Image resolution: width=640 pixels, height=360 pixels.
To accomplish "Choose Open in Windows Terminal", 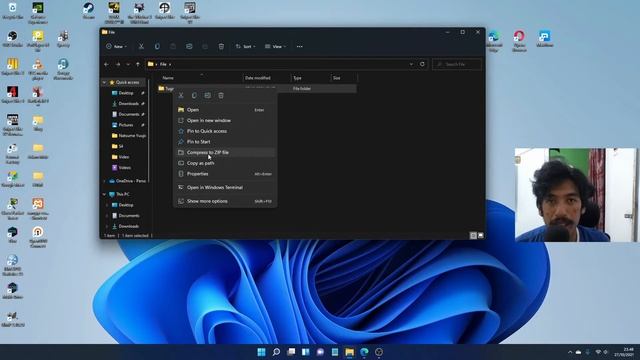I will [x=225, y=187].
